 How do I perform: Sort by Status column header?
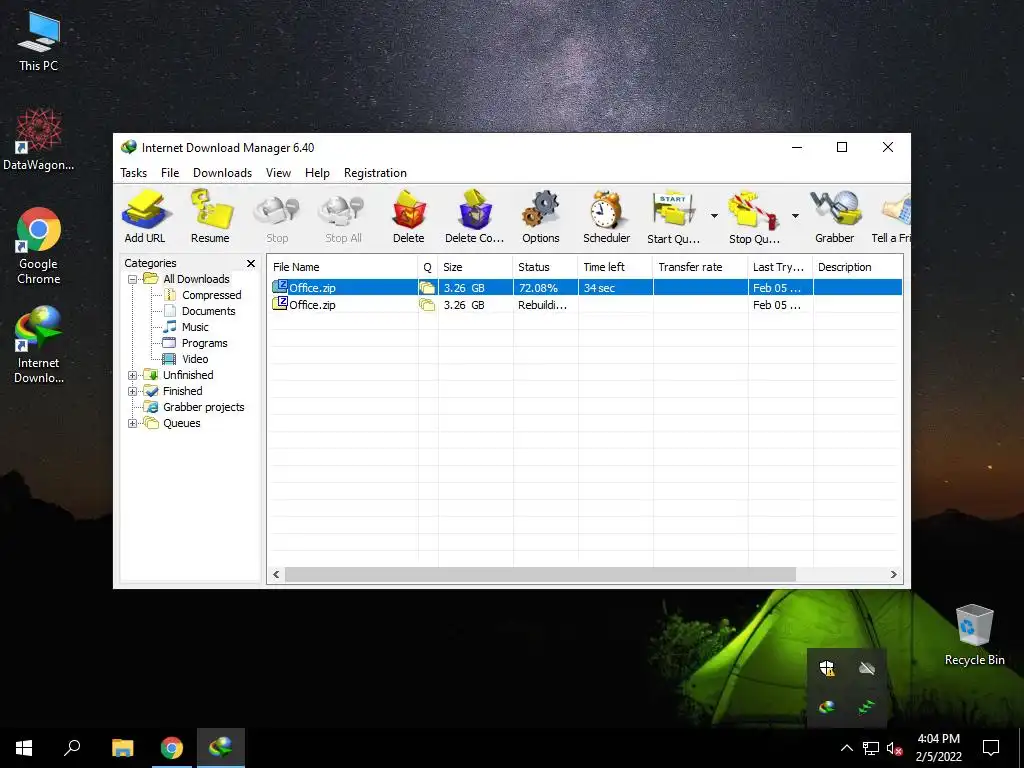545,267
